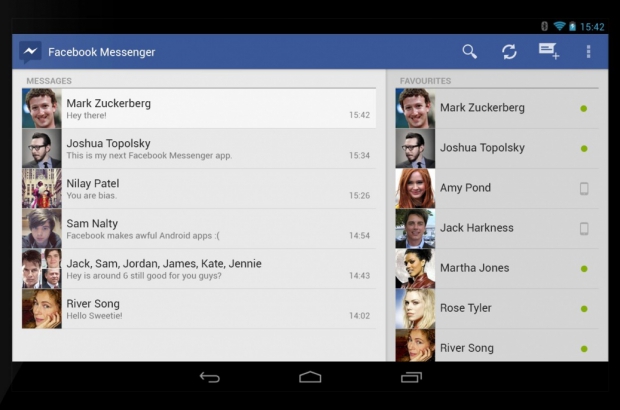Open the 'Hey there!' message preview
620x410 pixels.
[x=86, y=115]
